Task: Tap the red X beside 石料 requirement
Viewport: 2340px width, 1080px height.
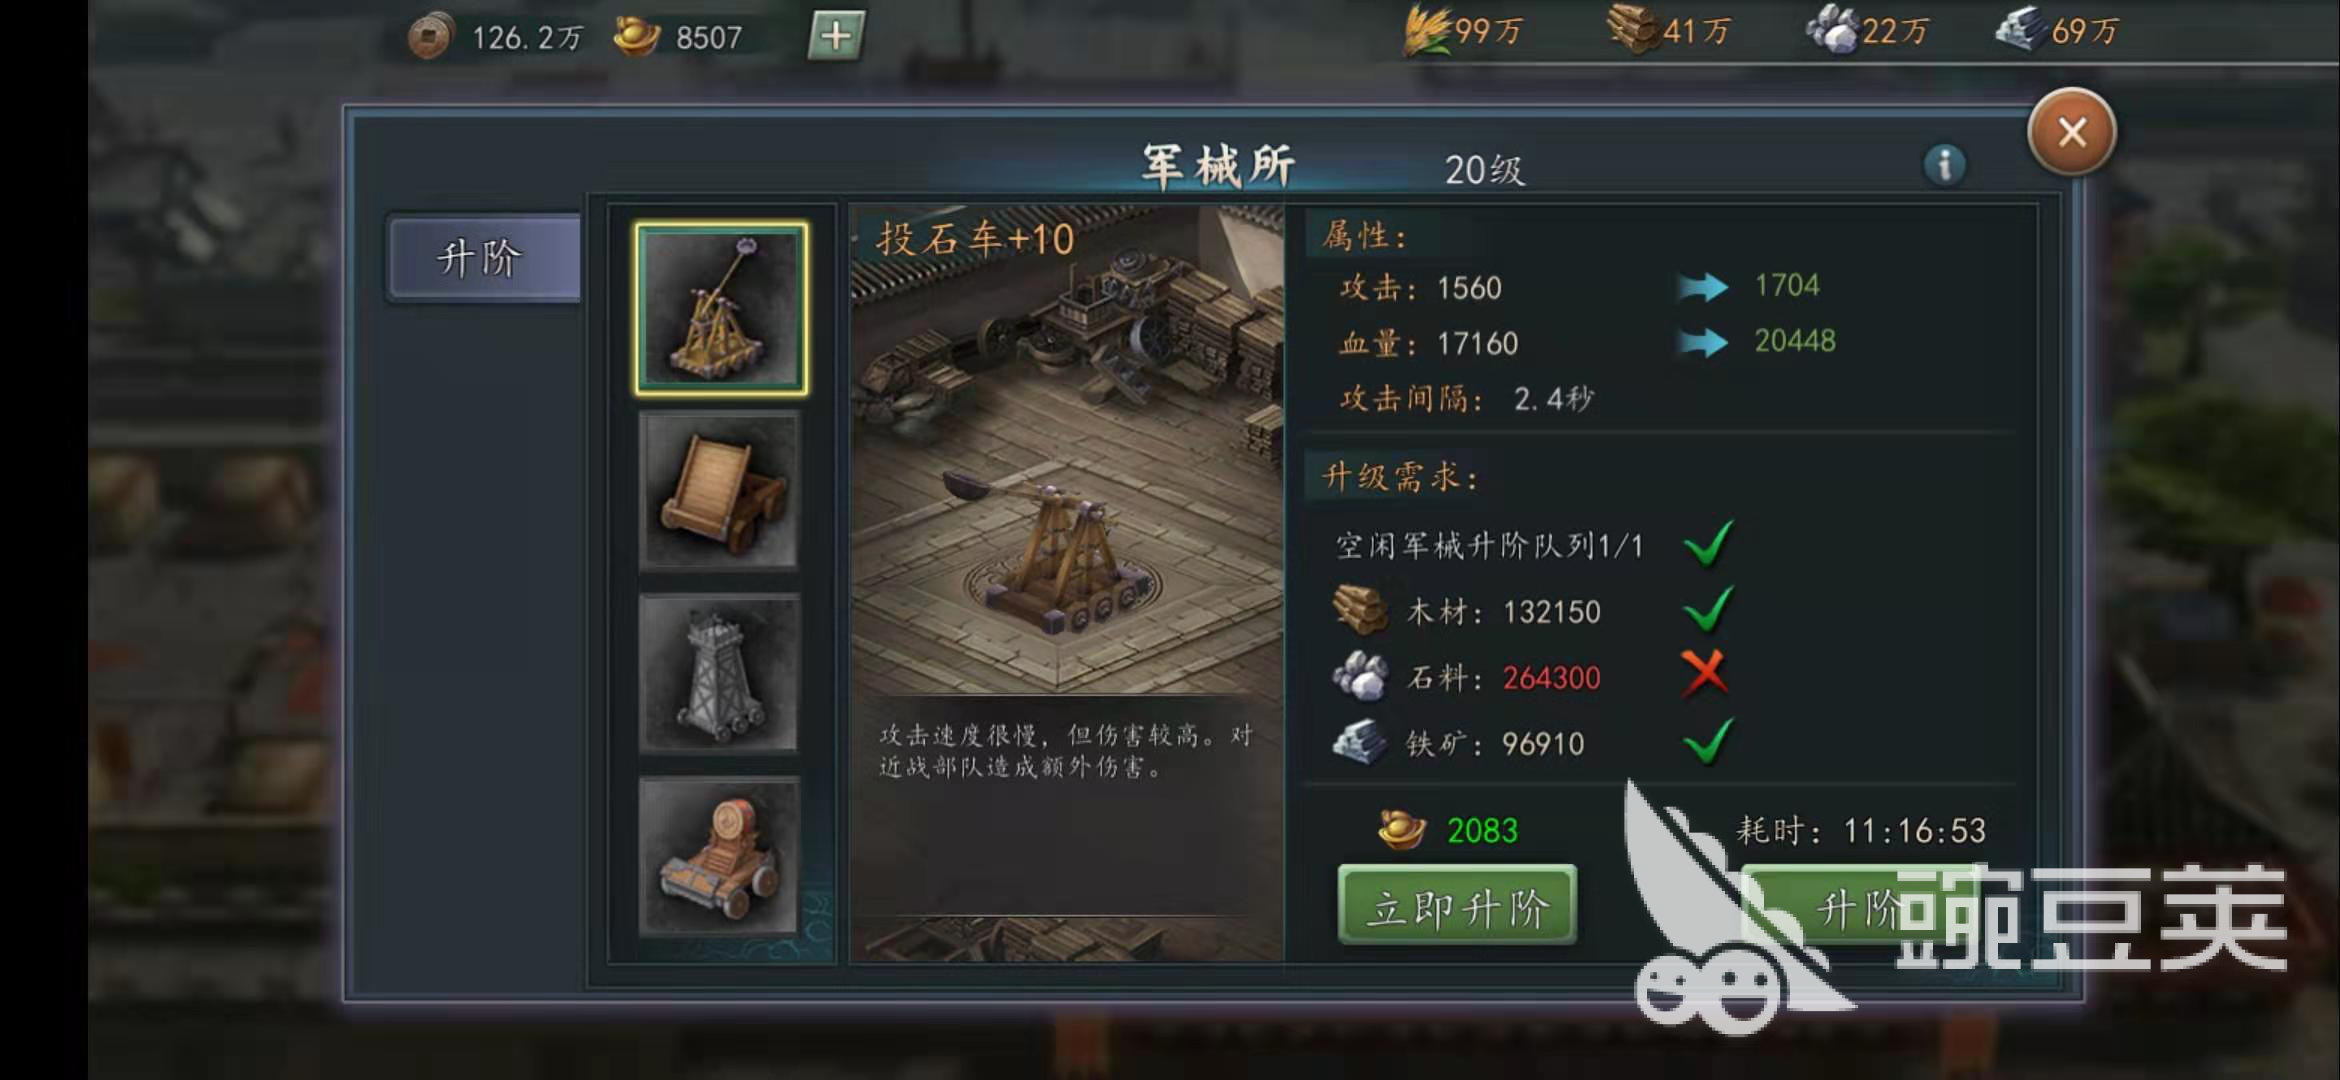Action: (x=1705, y=674)
